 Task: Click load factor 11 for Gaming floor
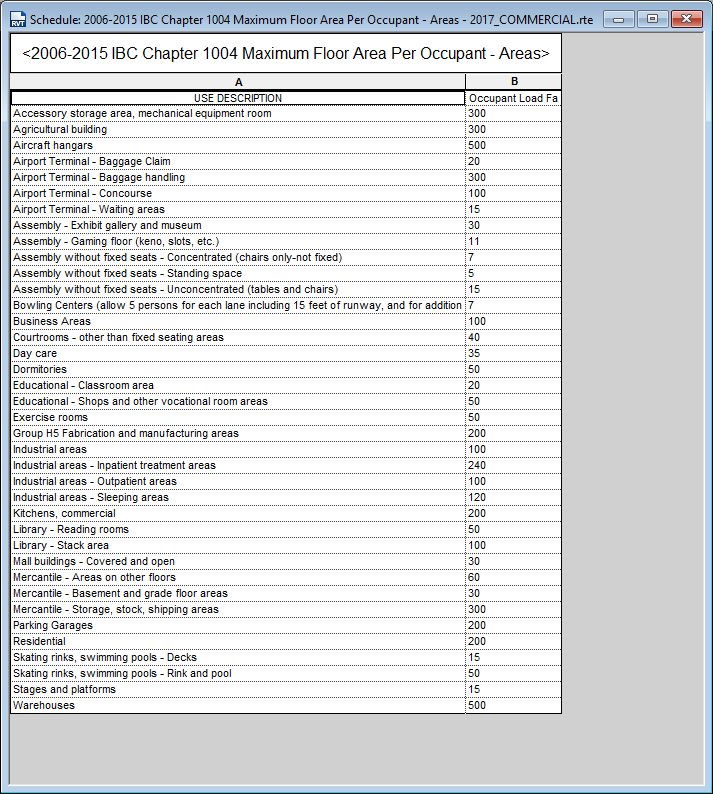point(513,242)
